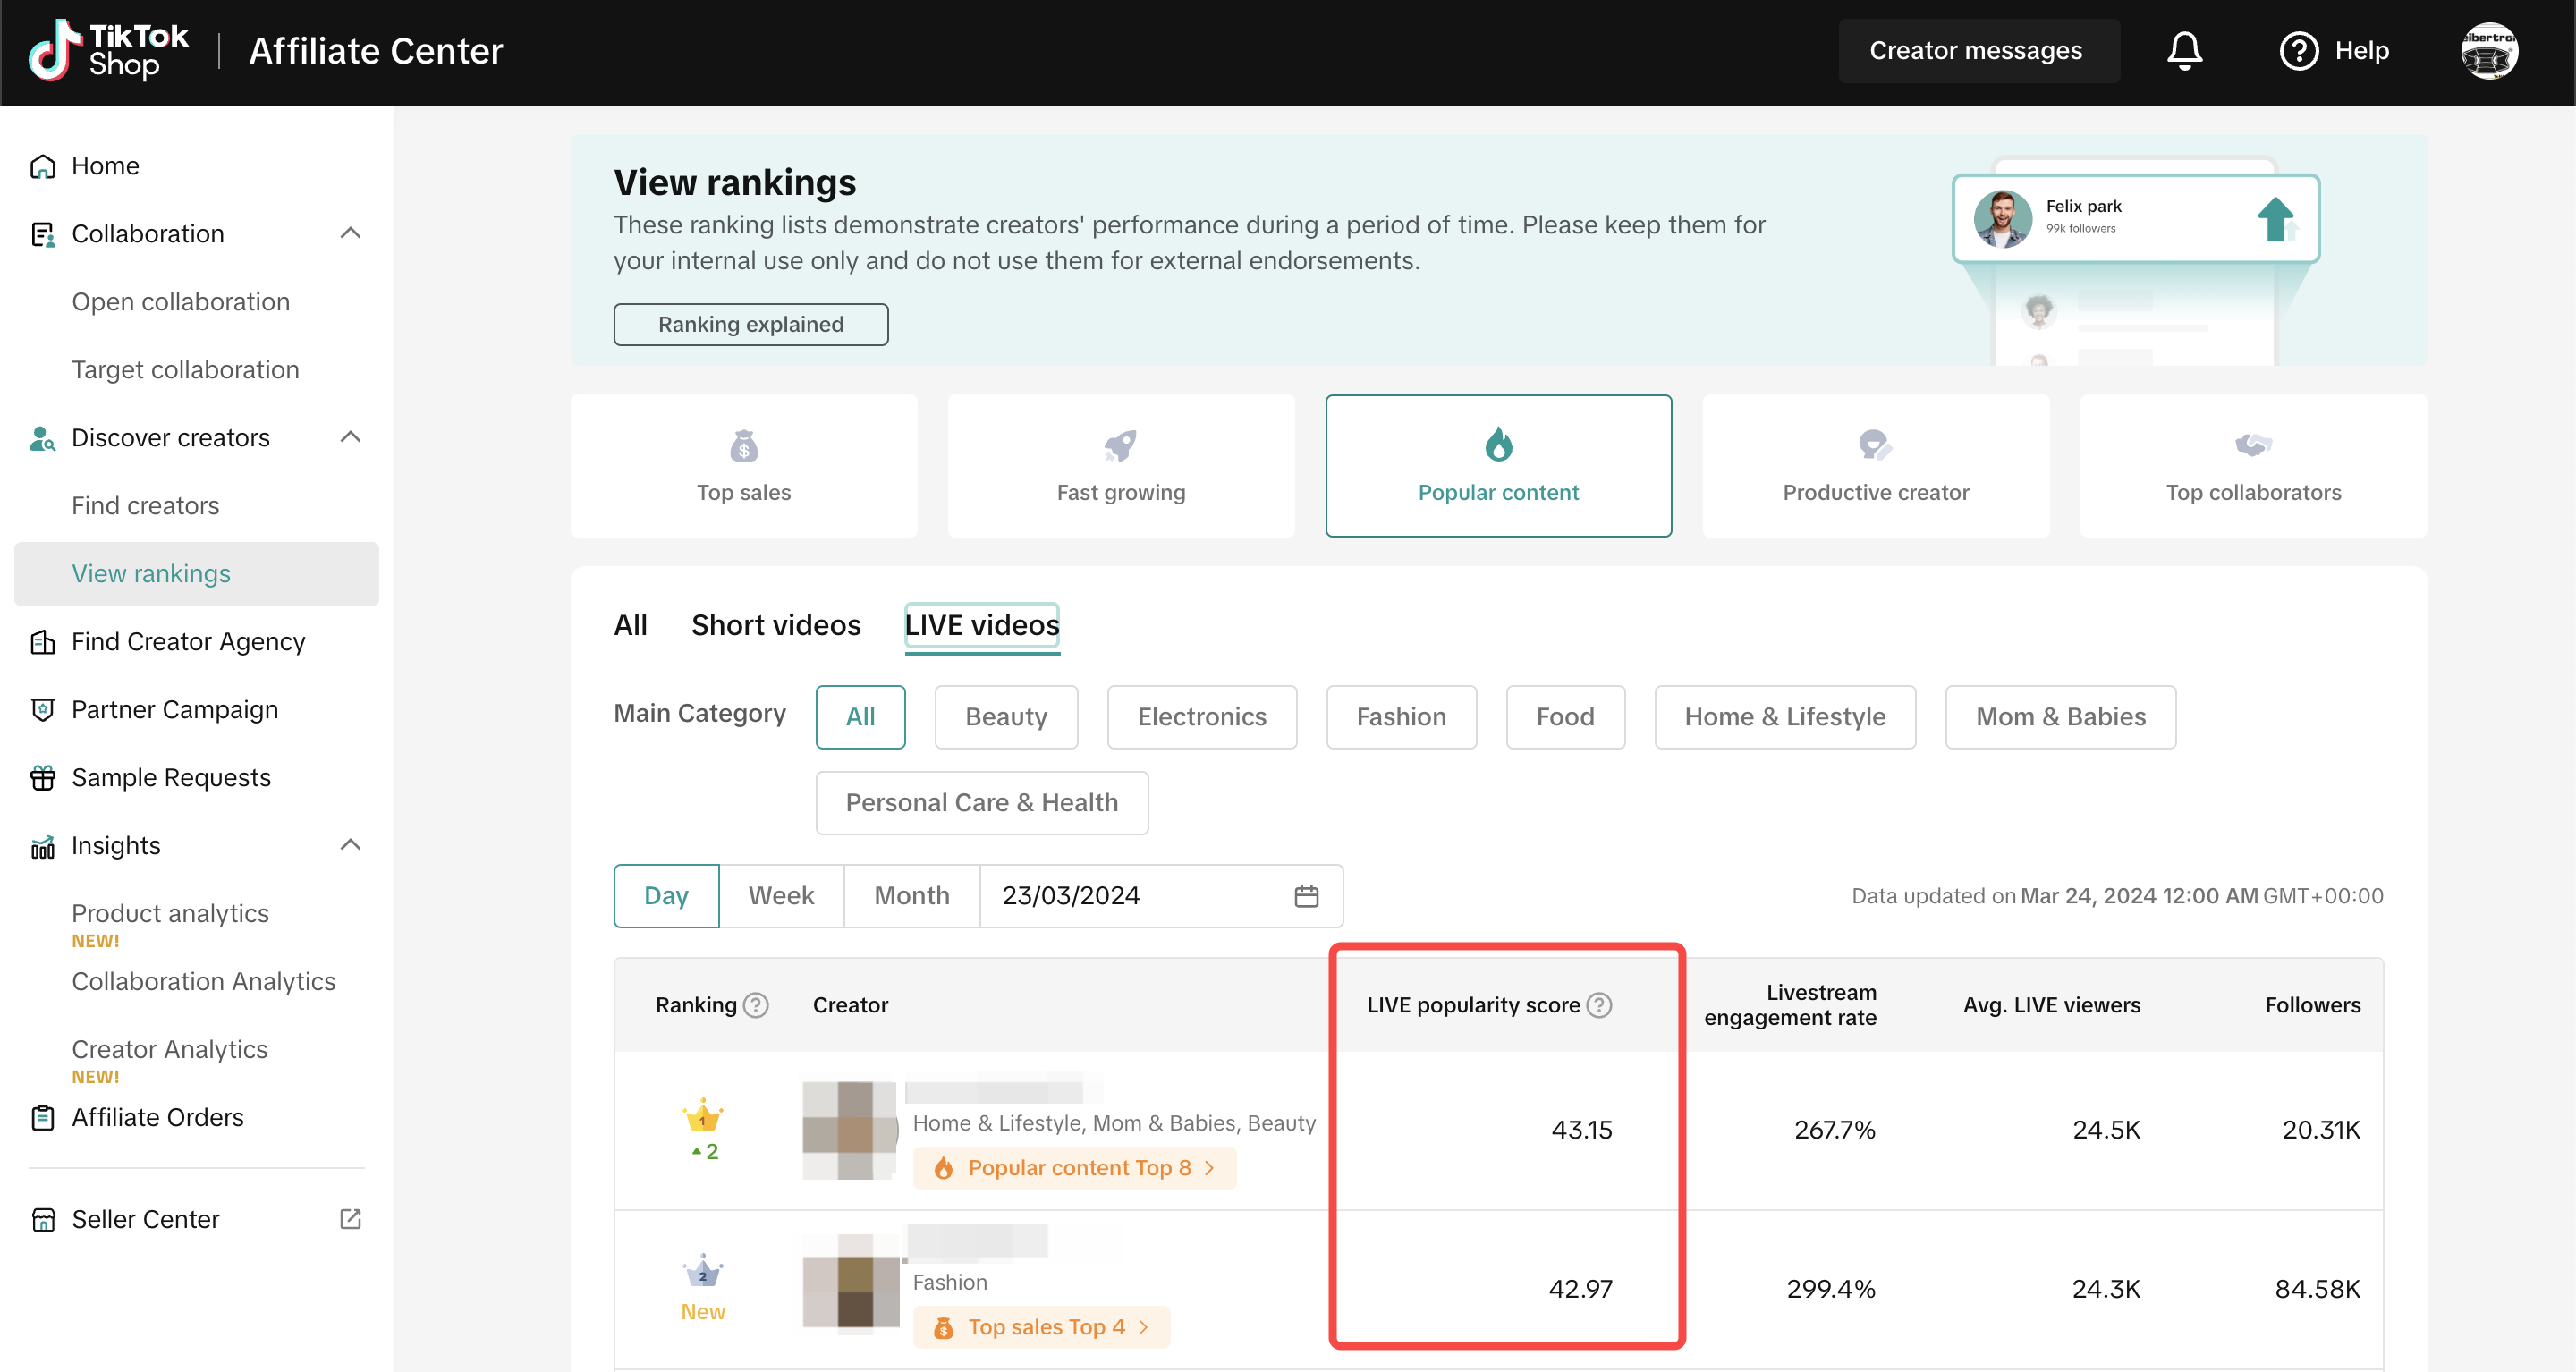Collapse the Discover creators section

click(350, 437)
